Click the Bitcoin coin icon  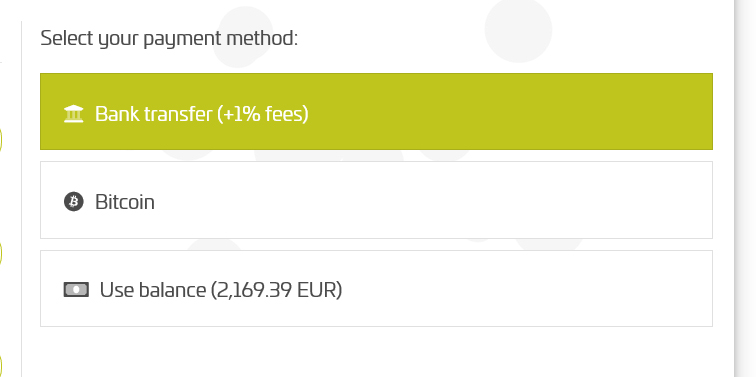pyautogui.click(x=74, y=202)
